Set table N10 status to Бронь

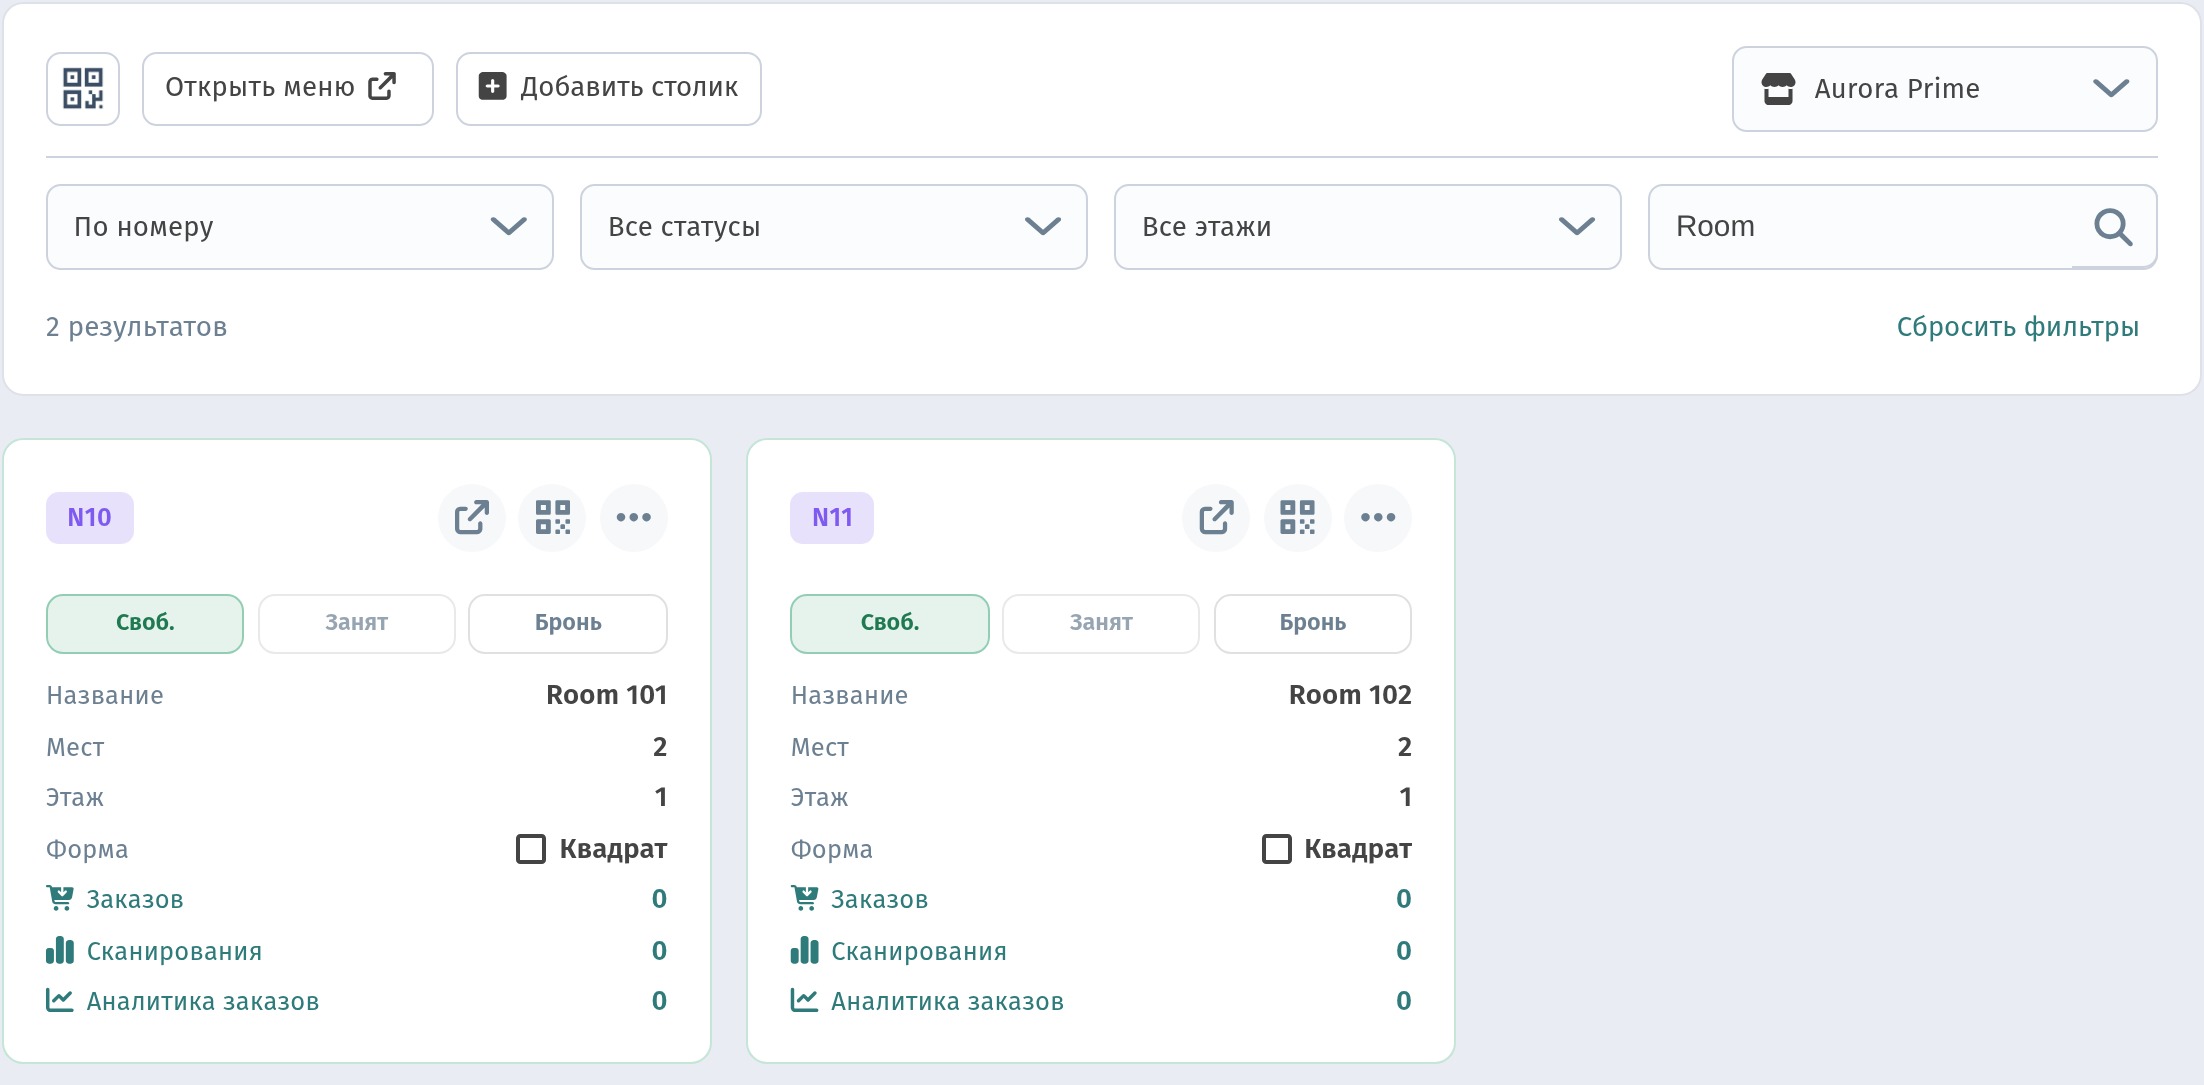point(568,624)
